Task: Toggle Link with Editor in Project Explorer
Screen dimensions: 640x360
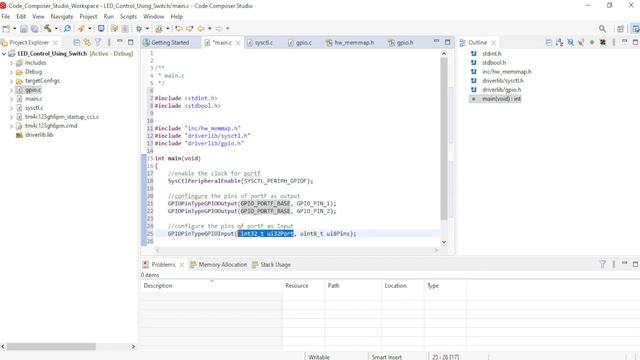Action: 87,42
